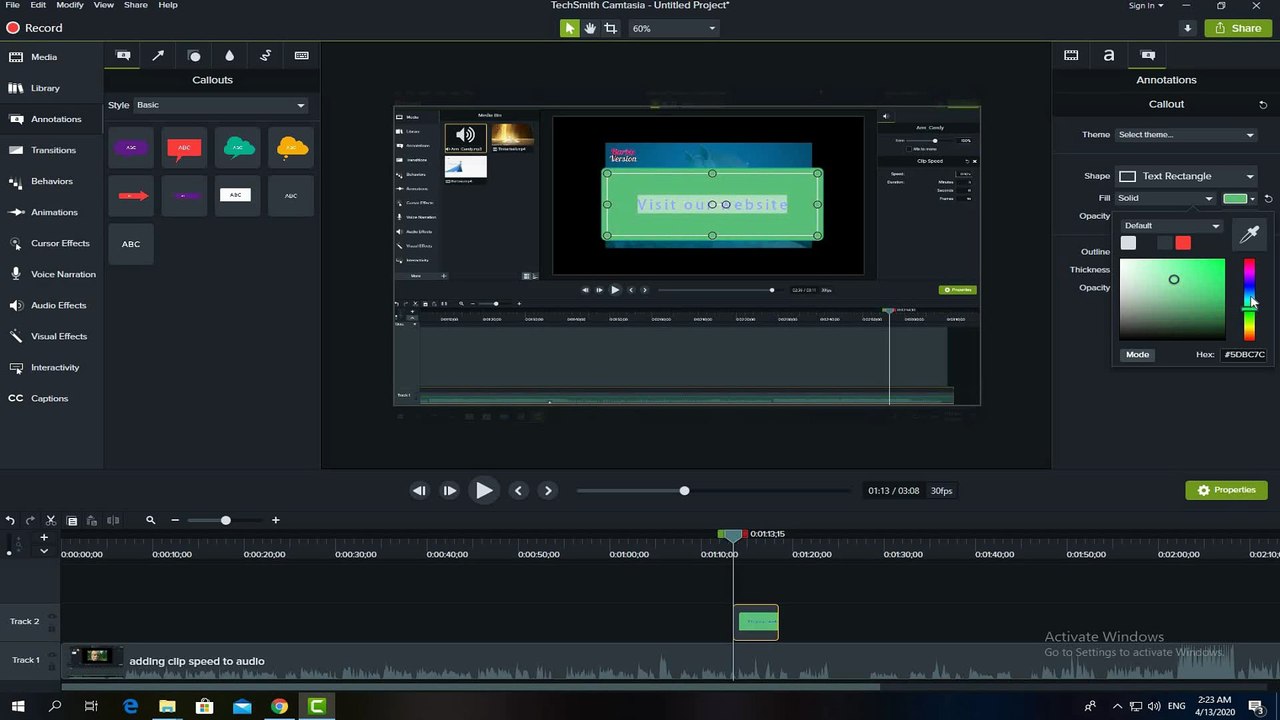1280x720 pixels.
Task: Click the Cut scissors icon in timeline toolbar
Action: [x=51, y=520]
